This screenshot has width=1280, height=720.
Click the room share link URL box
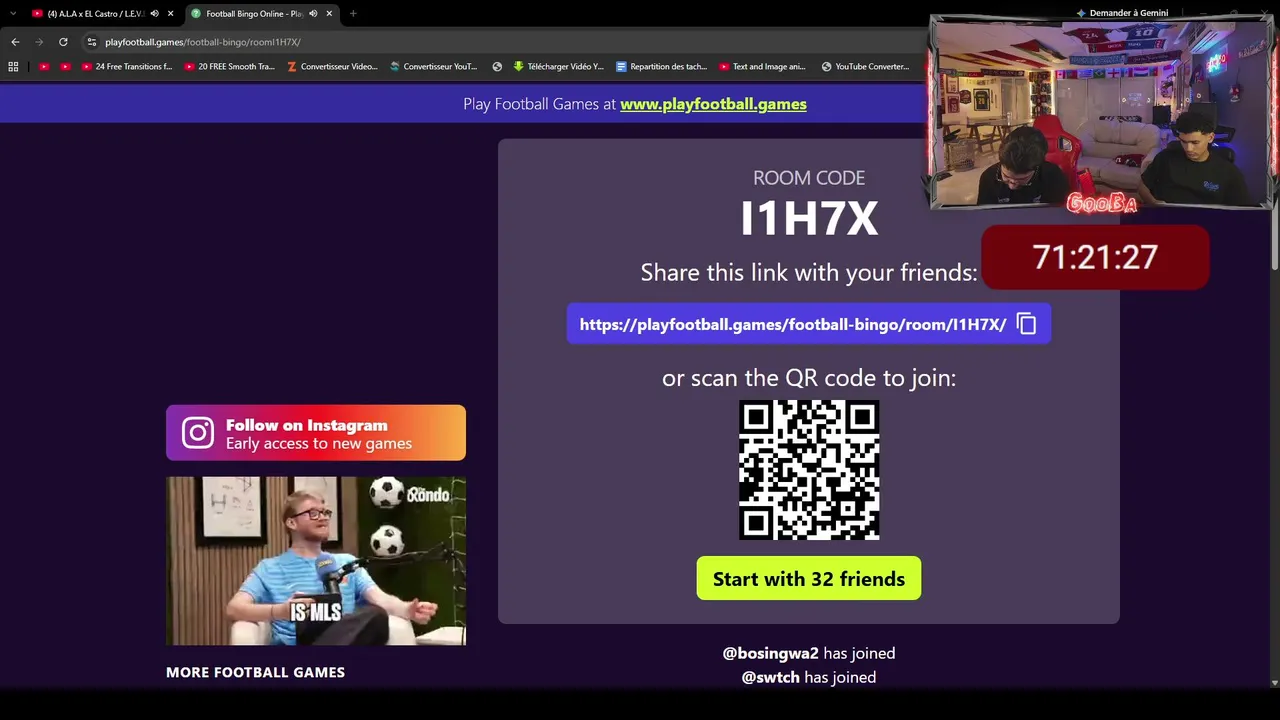[809, 324]
